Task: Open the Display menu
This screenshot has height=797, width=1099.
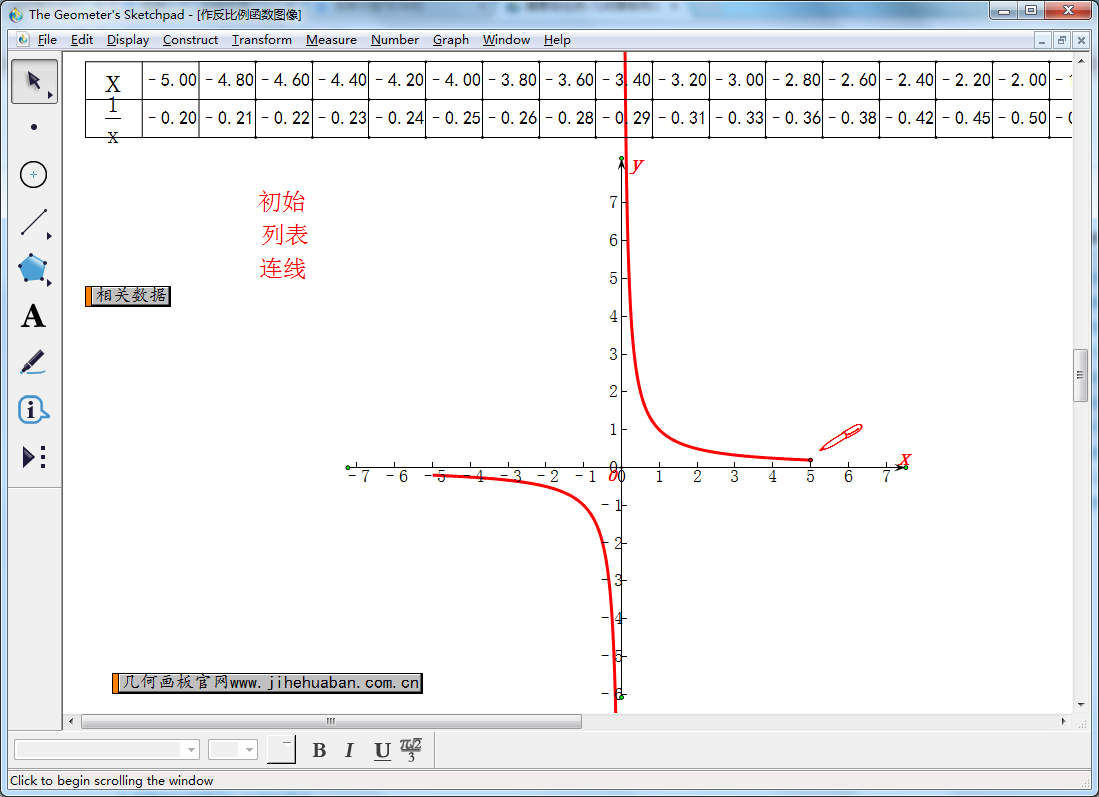Action: click(128, 40)
